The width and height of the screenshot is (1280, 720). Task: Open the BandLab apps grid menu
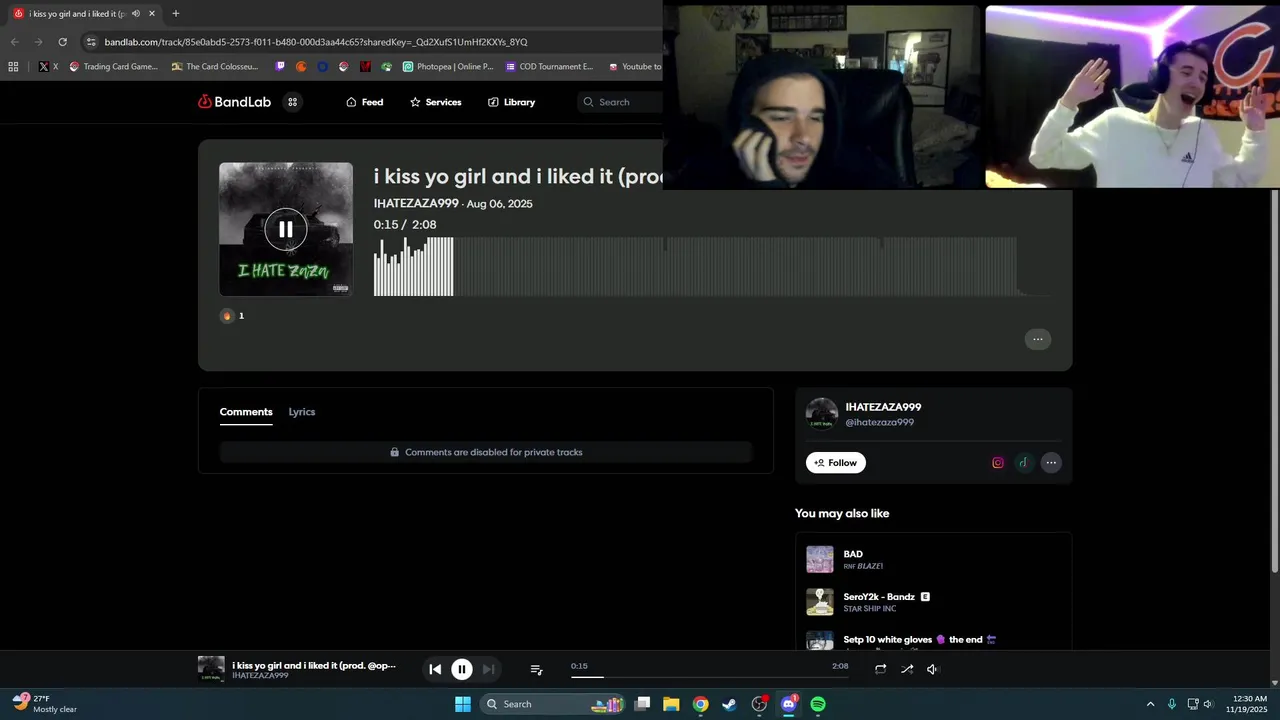(292, 102)
